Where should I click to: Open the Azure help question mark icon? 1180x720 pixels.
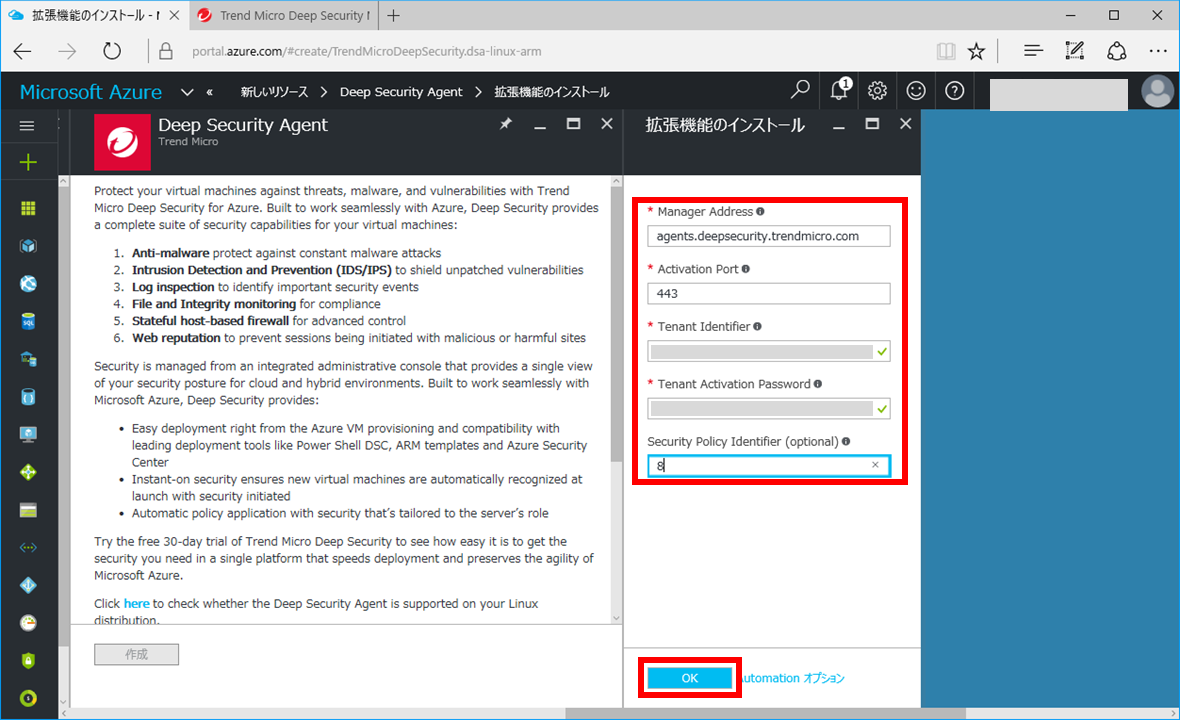pos(953,91)
